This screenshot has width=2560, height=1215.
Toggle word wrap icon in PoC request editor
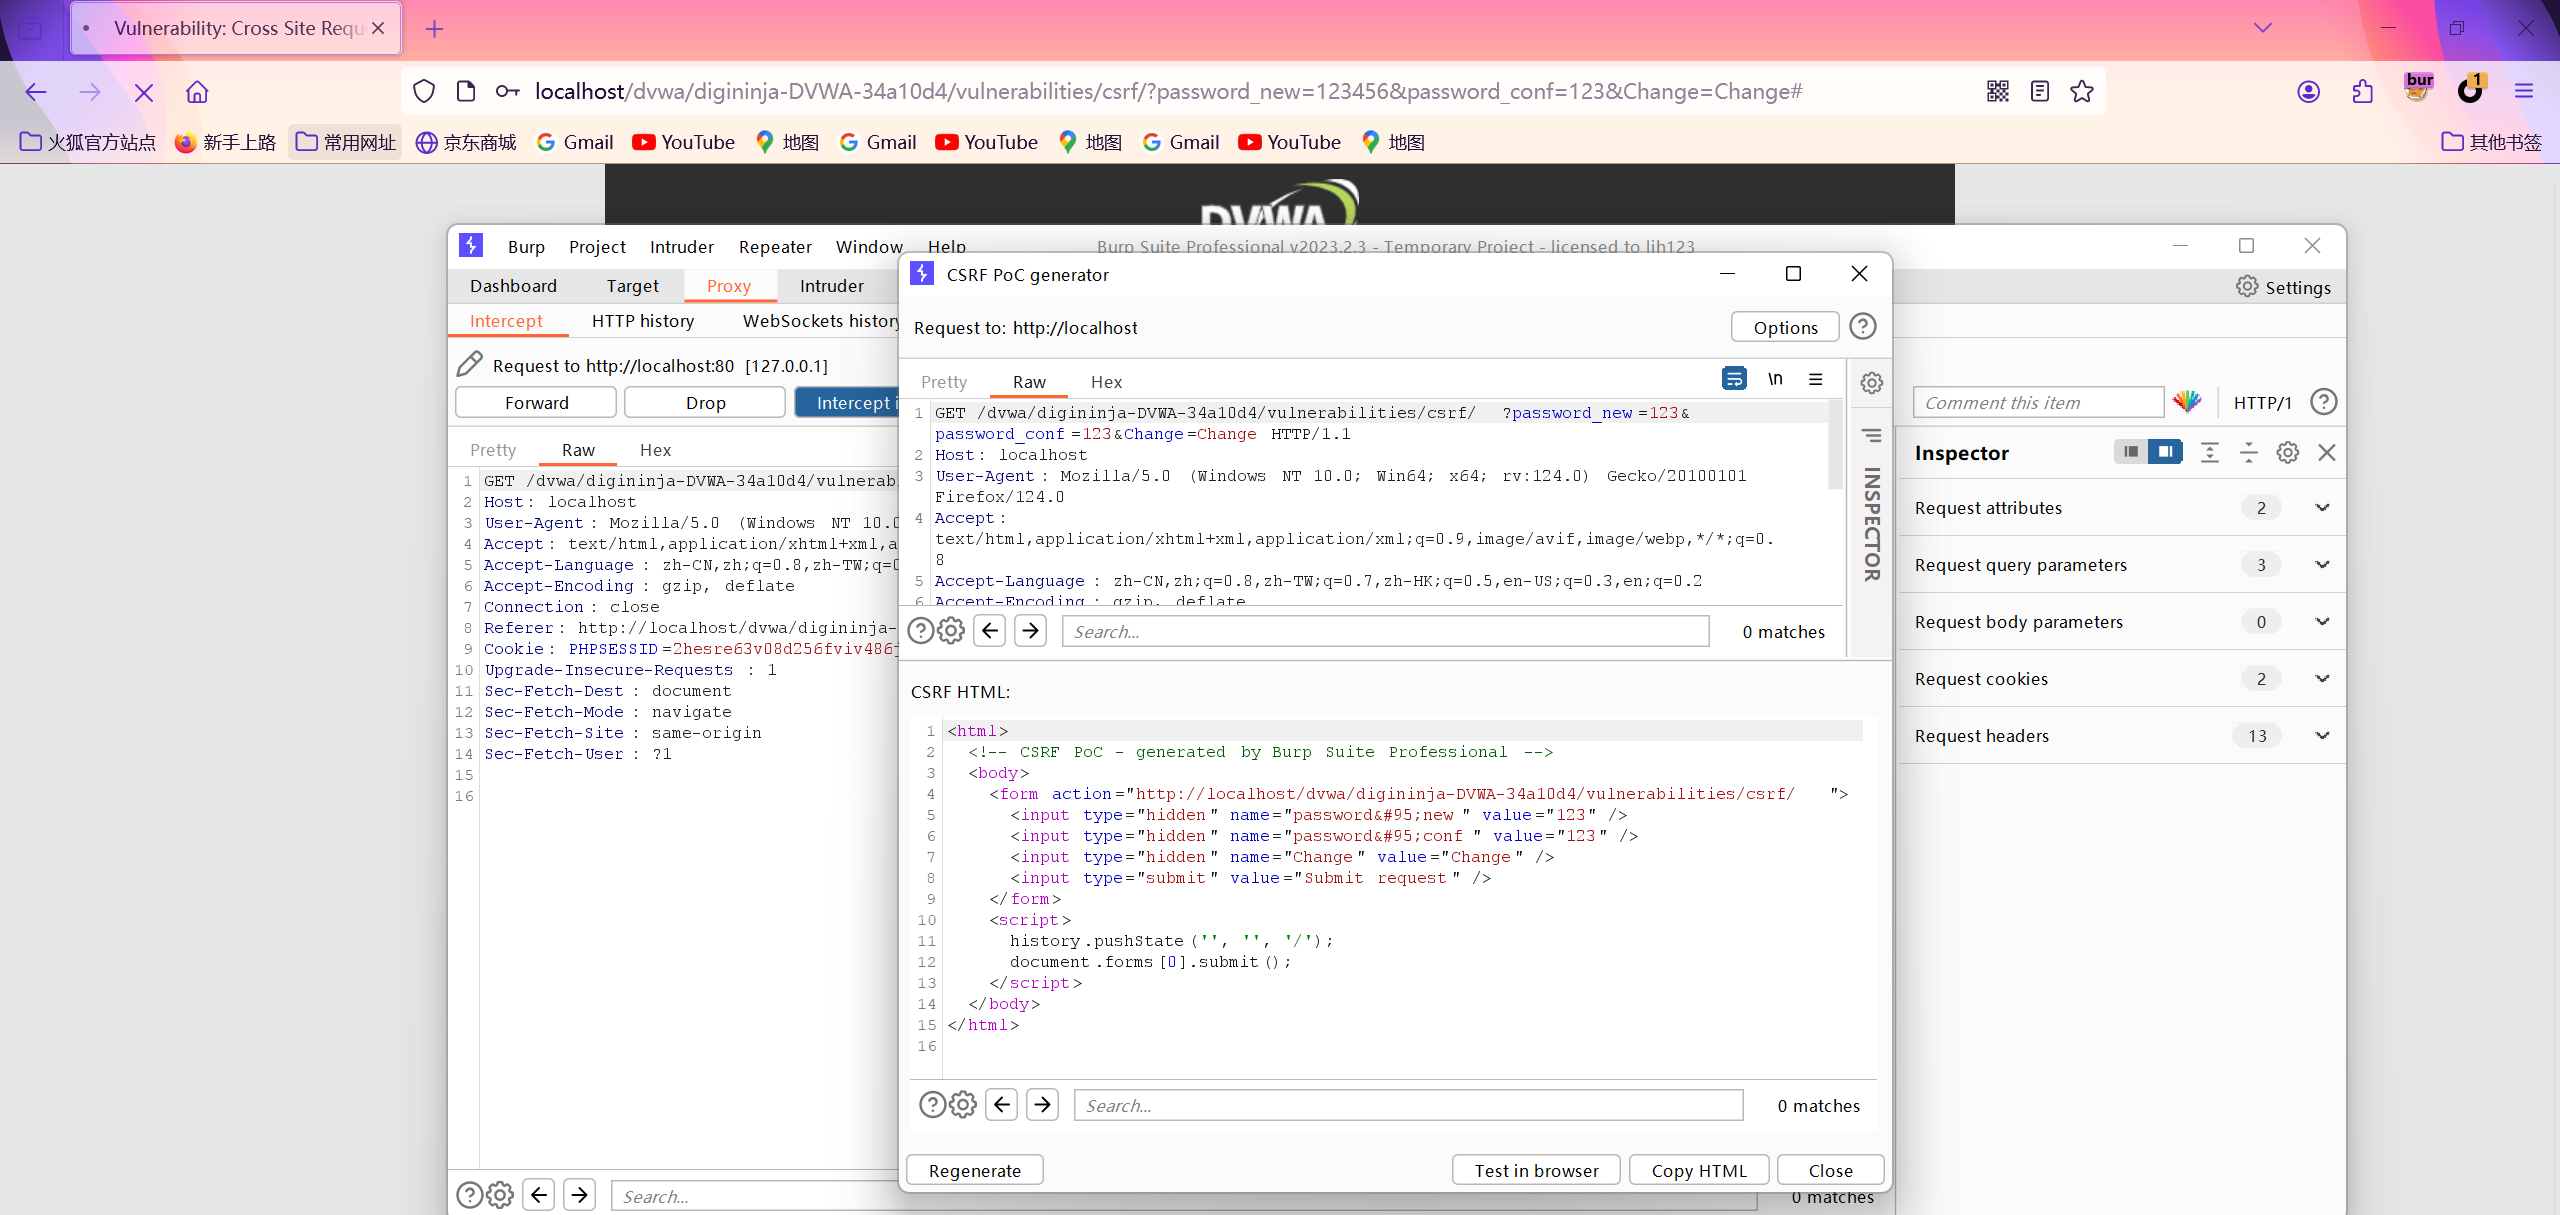(1734, 379)
